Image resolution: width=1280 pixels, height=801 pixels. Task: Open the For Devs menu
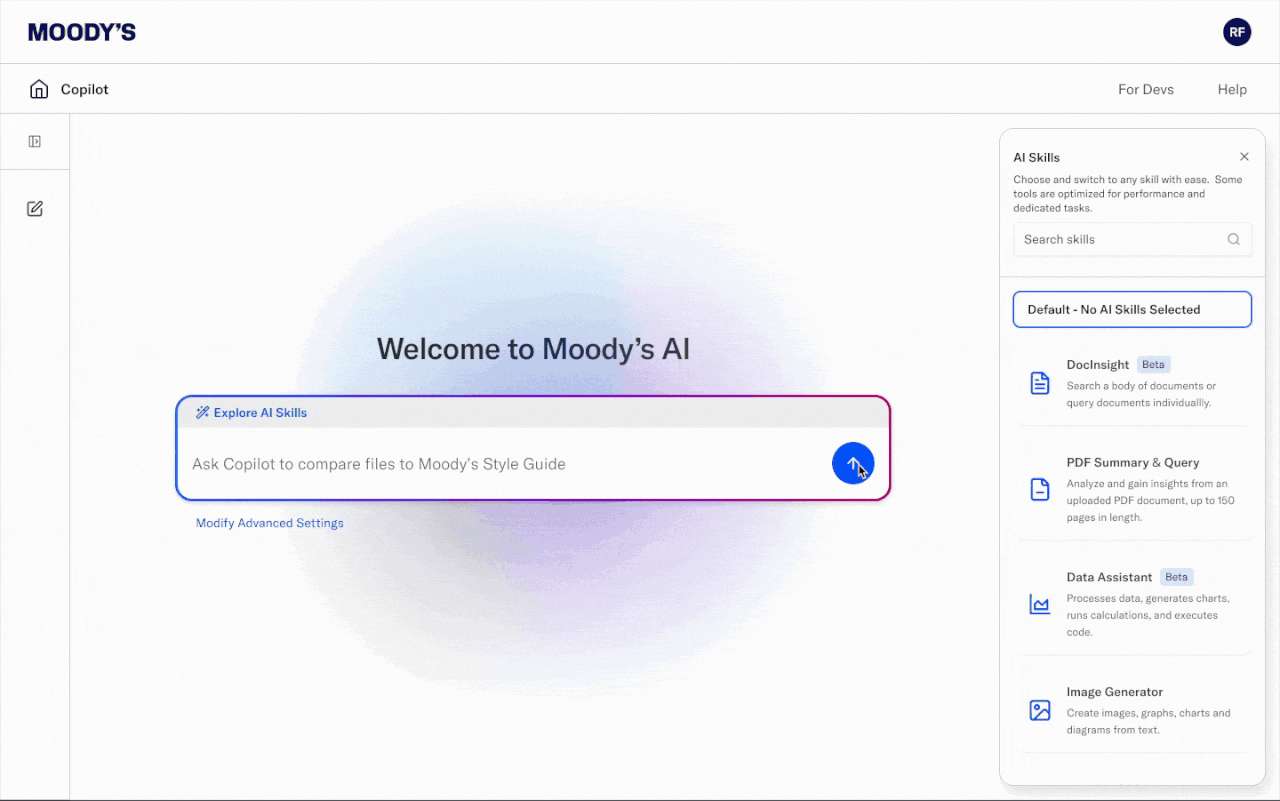[x=1145, y=88]
